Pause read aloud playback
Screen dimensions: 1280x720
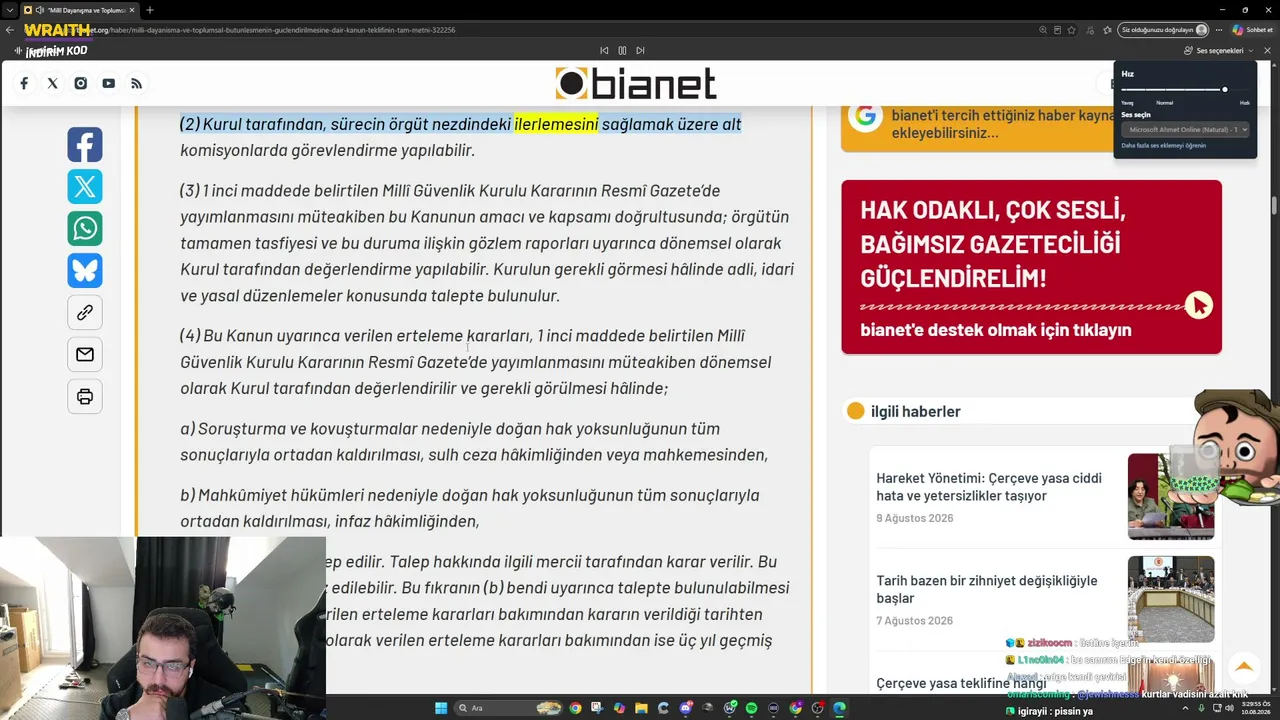click(x=622, y=50)
